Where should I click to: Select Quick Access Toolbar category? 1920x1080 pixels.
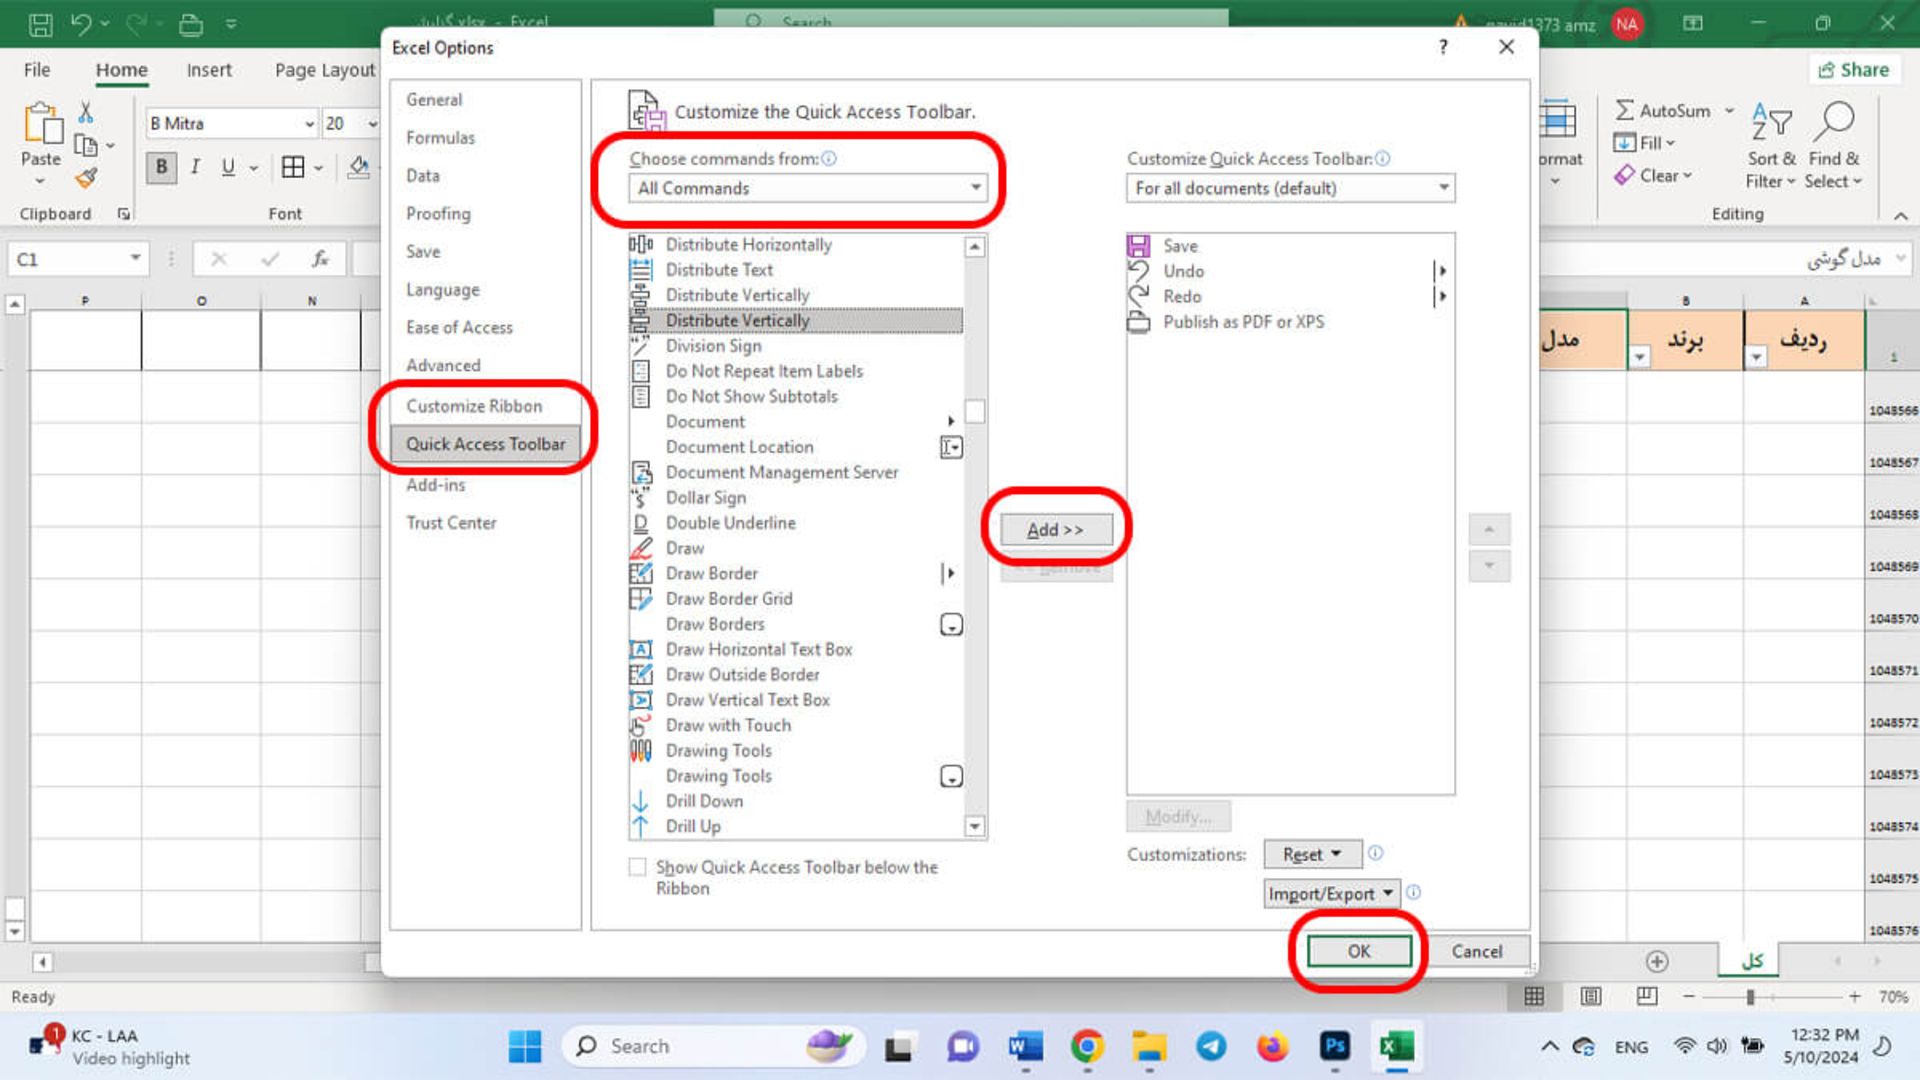485,444
